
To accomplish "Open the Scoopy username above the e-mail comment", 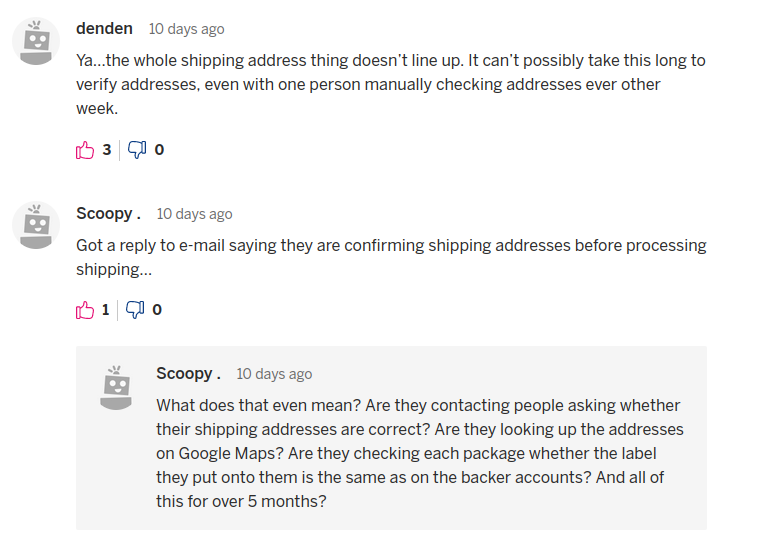I will 108,213.
